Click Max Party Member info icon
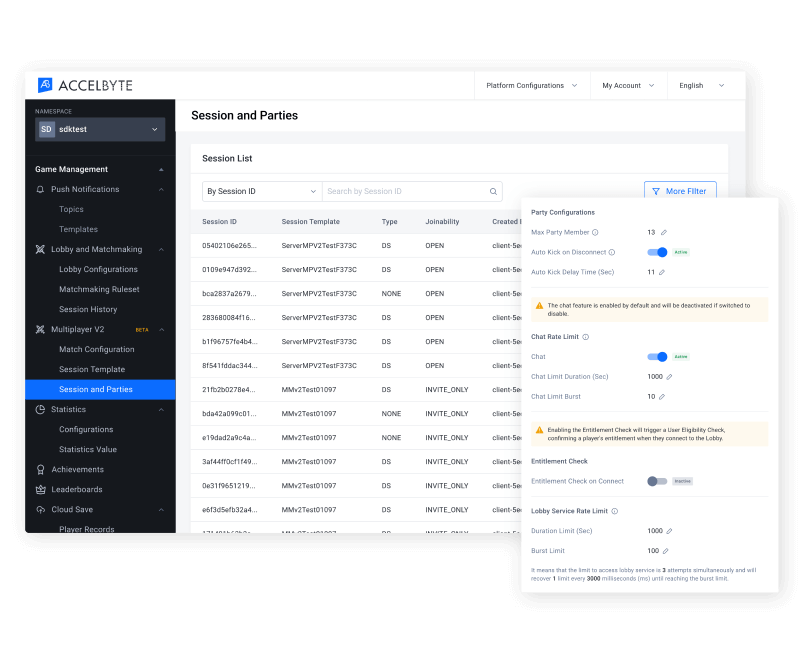 coord(595,233)
